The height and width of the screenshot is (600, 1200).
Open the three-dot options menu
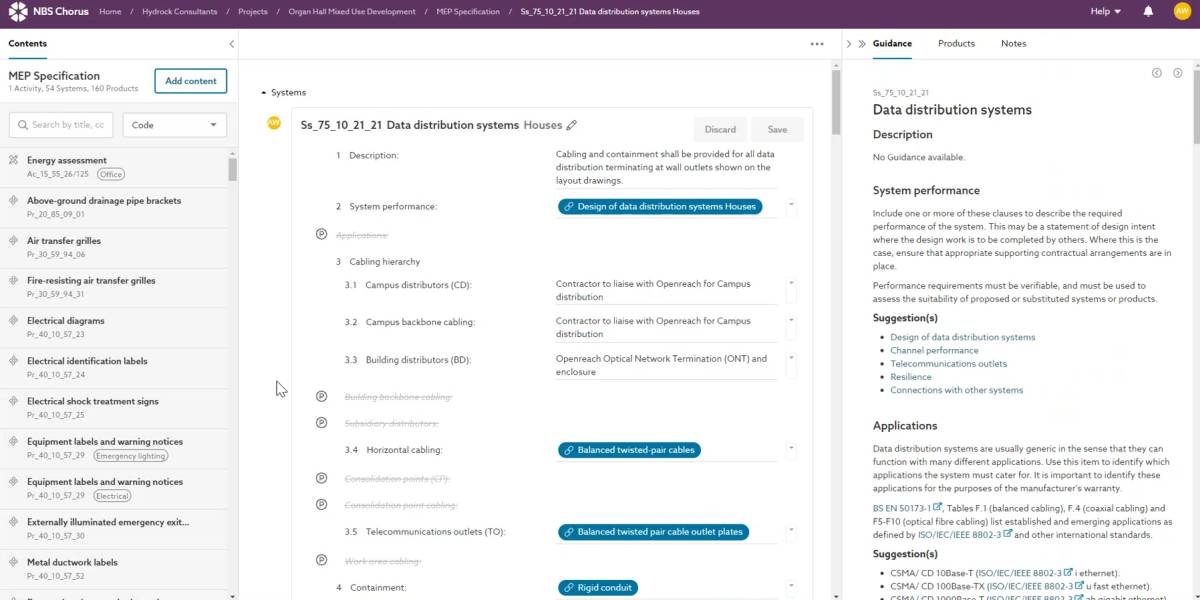pos(817,44)
